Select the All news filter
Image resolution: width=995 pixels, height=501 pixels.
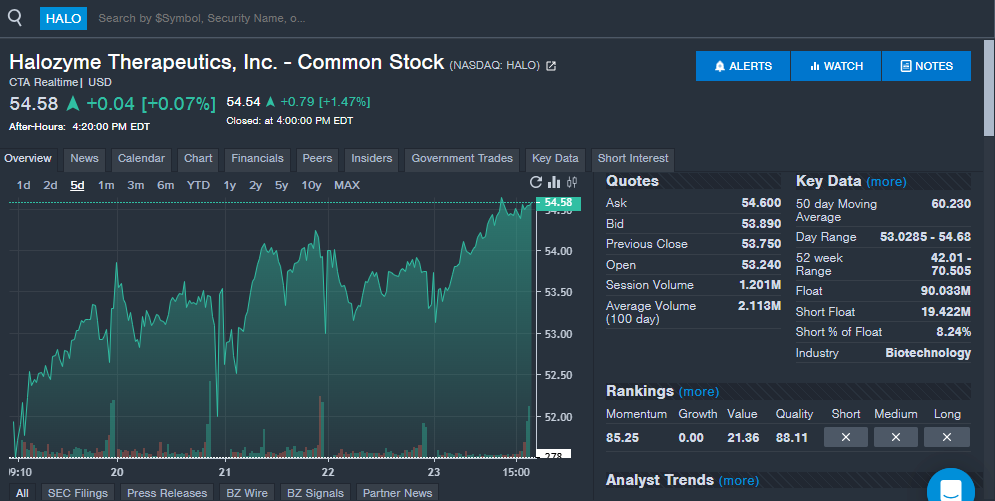22,493
